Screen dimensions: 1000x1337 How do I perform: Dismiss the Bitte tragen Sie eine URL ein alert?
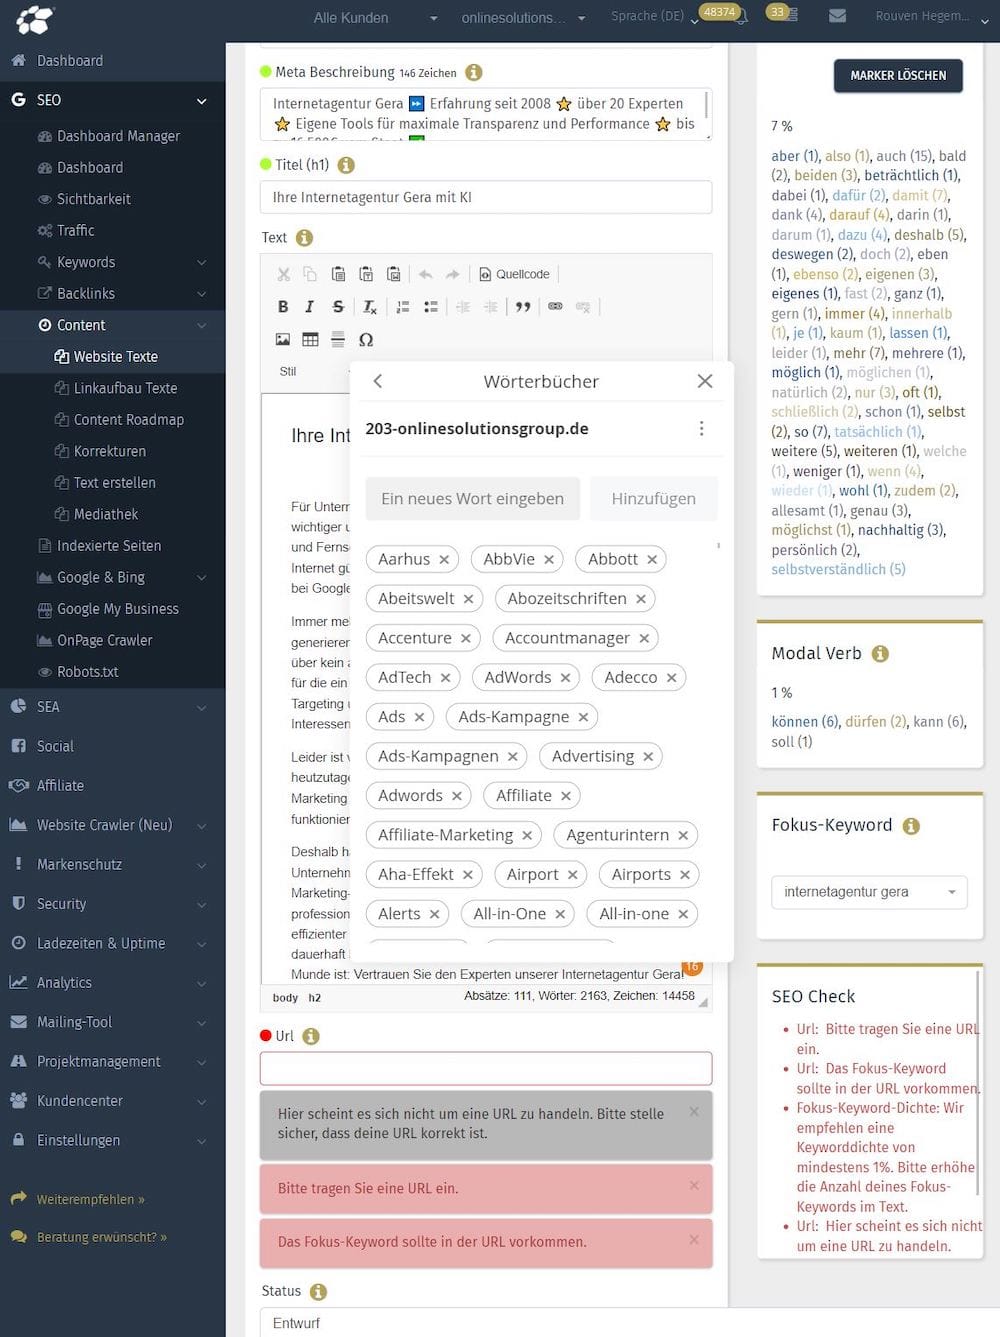694,1186
